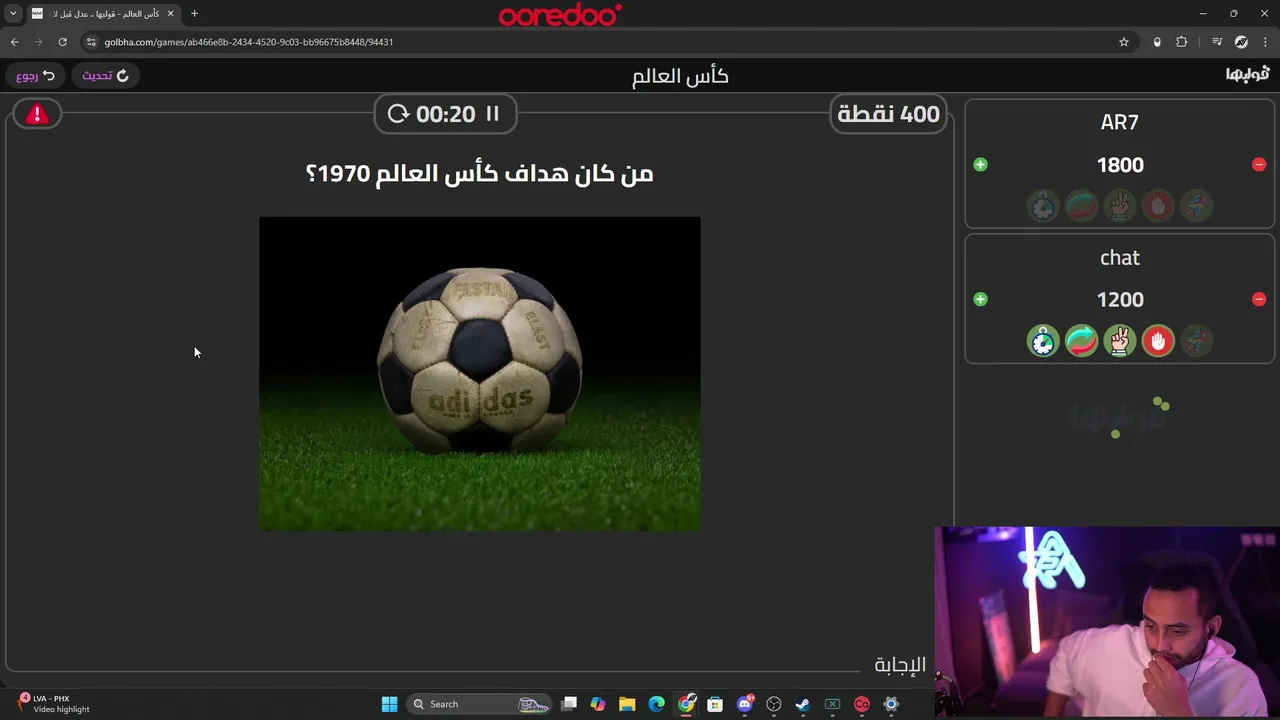The width and height of the screenshot is (1280, 720).
Task: Launch Microsoft Edge from the taskbar
Action: pos(656,704)
